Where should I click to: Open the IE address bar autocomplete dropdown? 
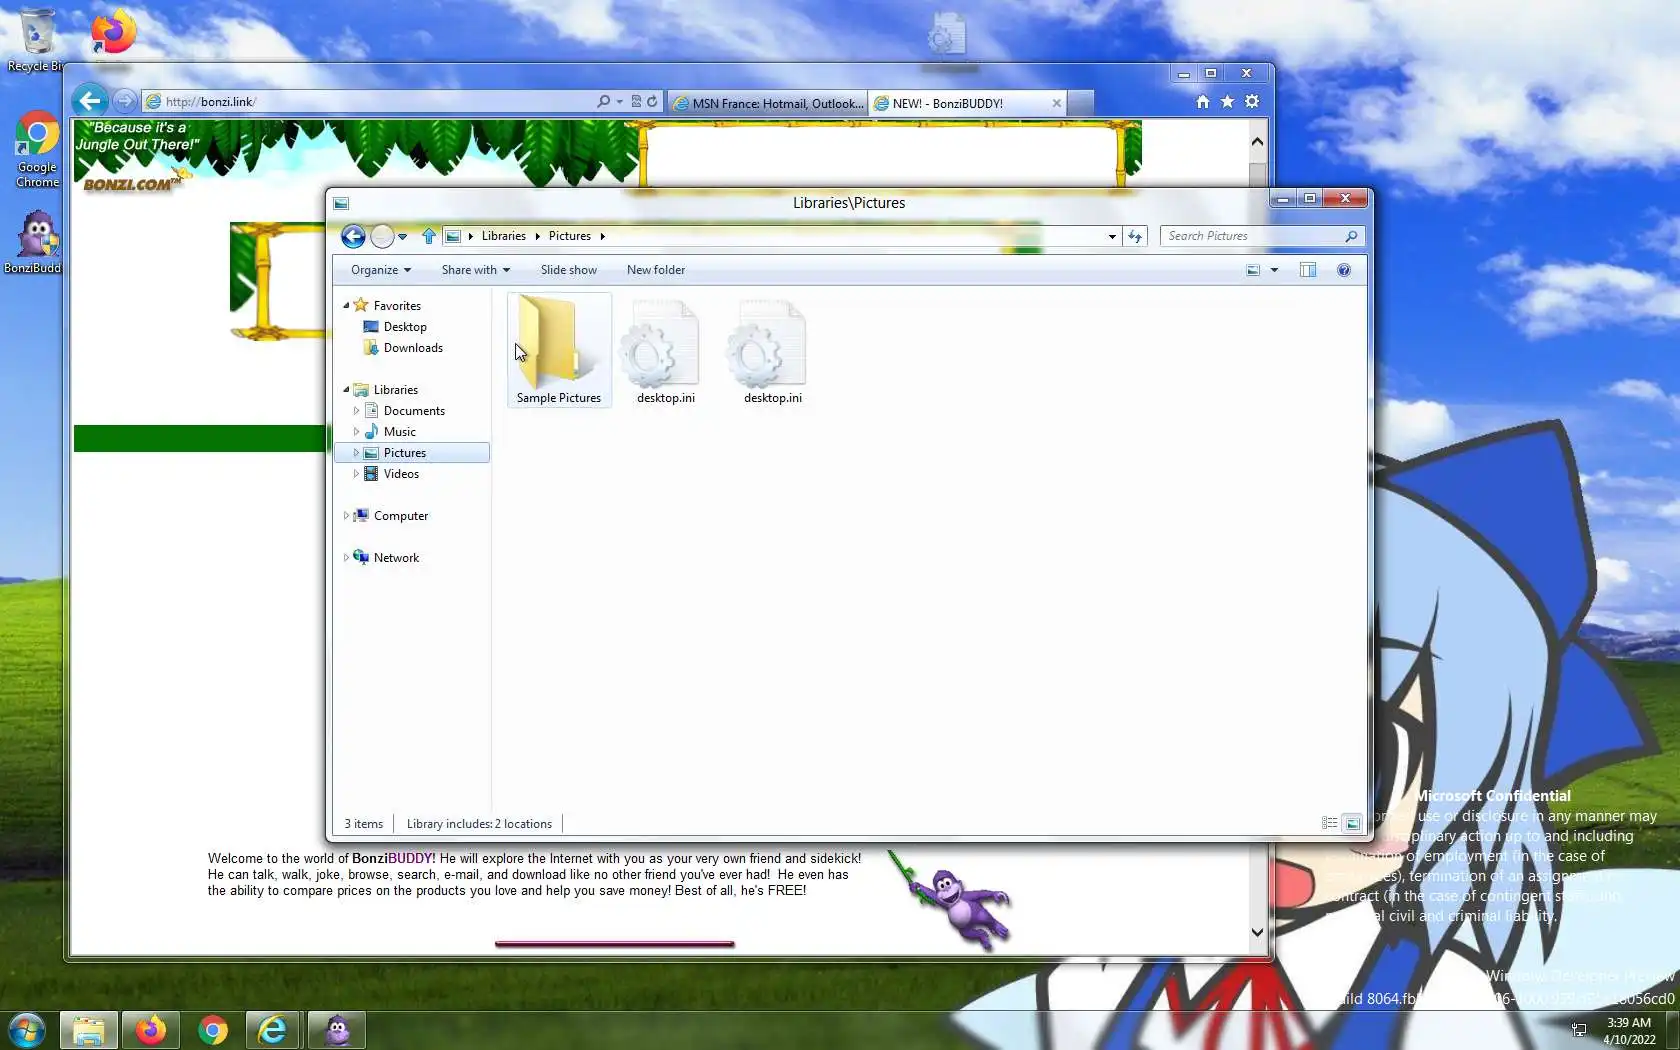620,102
